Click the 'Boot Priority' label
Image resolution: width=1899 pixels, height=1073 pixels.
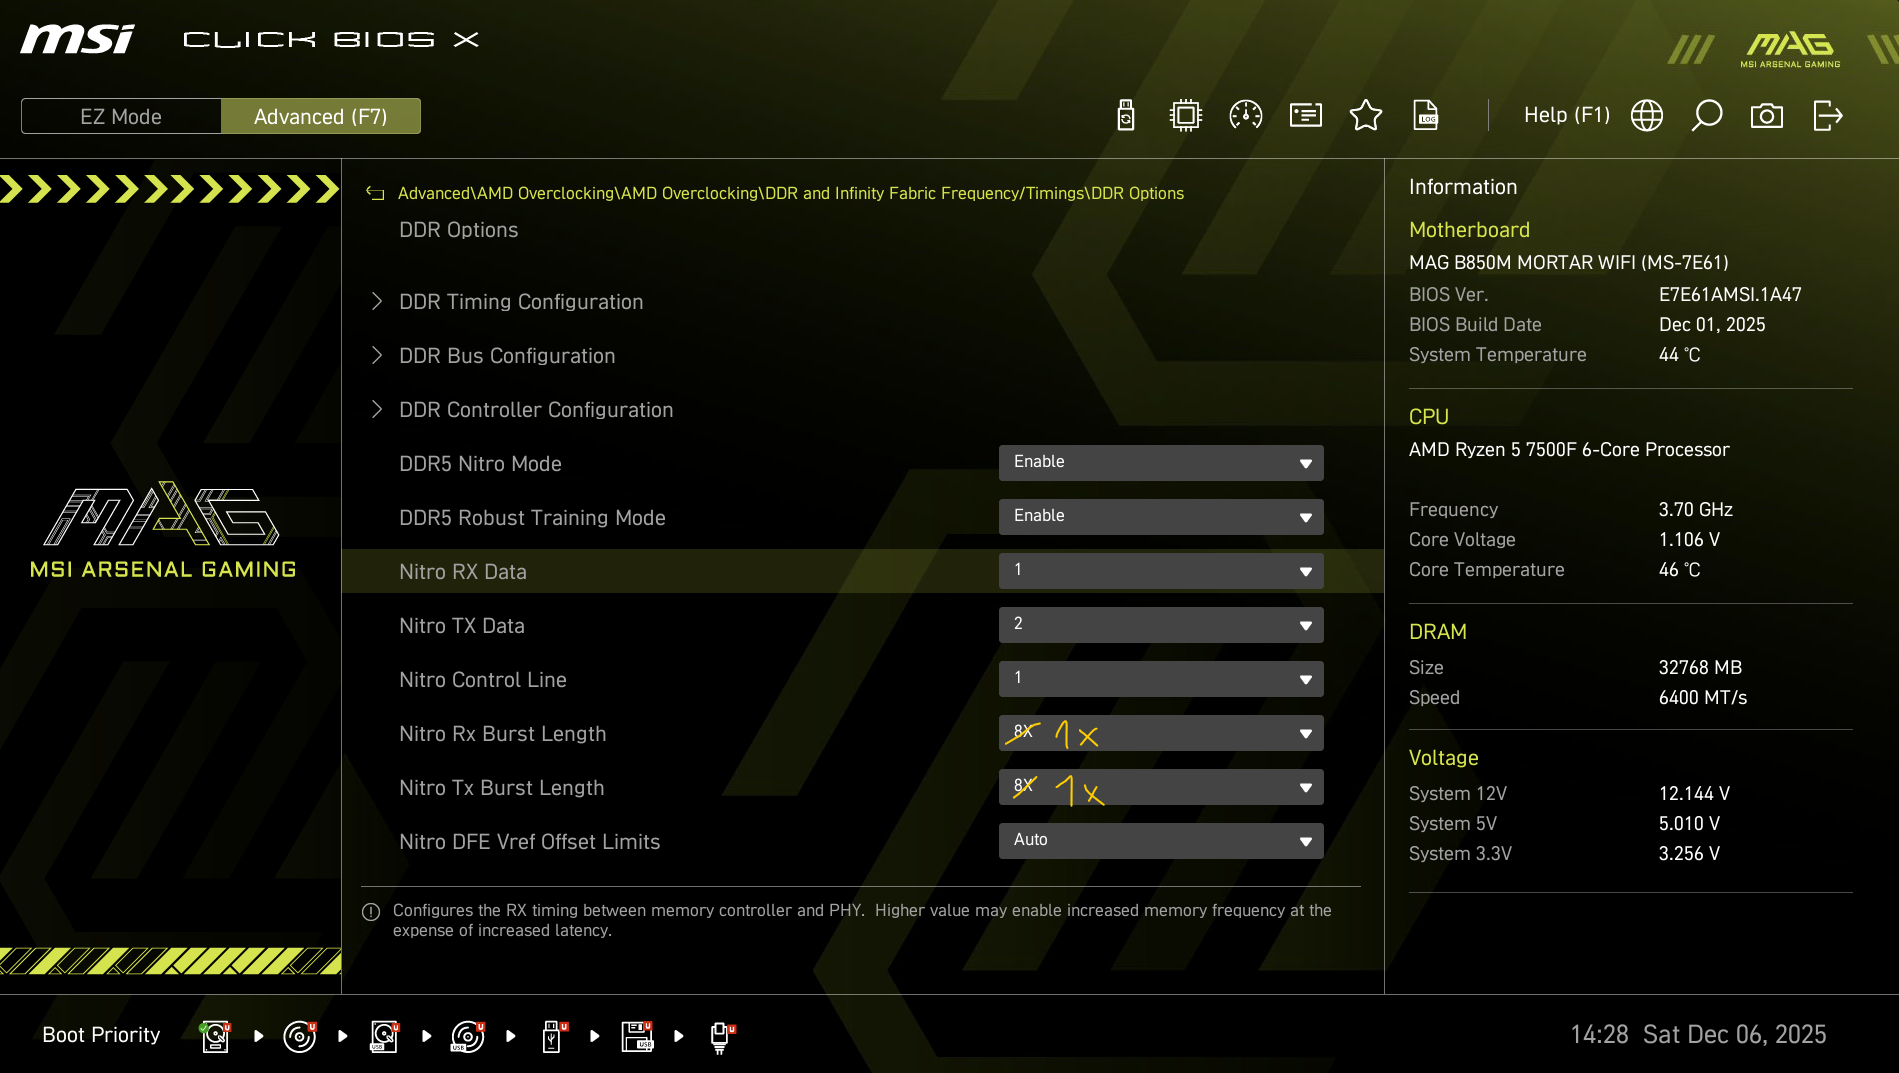pyautogui.click(x=101, y=1035)
